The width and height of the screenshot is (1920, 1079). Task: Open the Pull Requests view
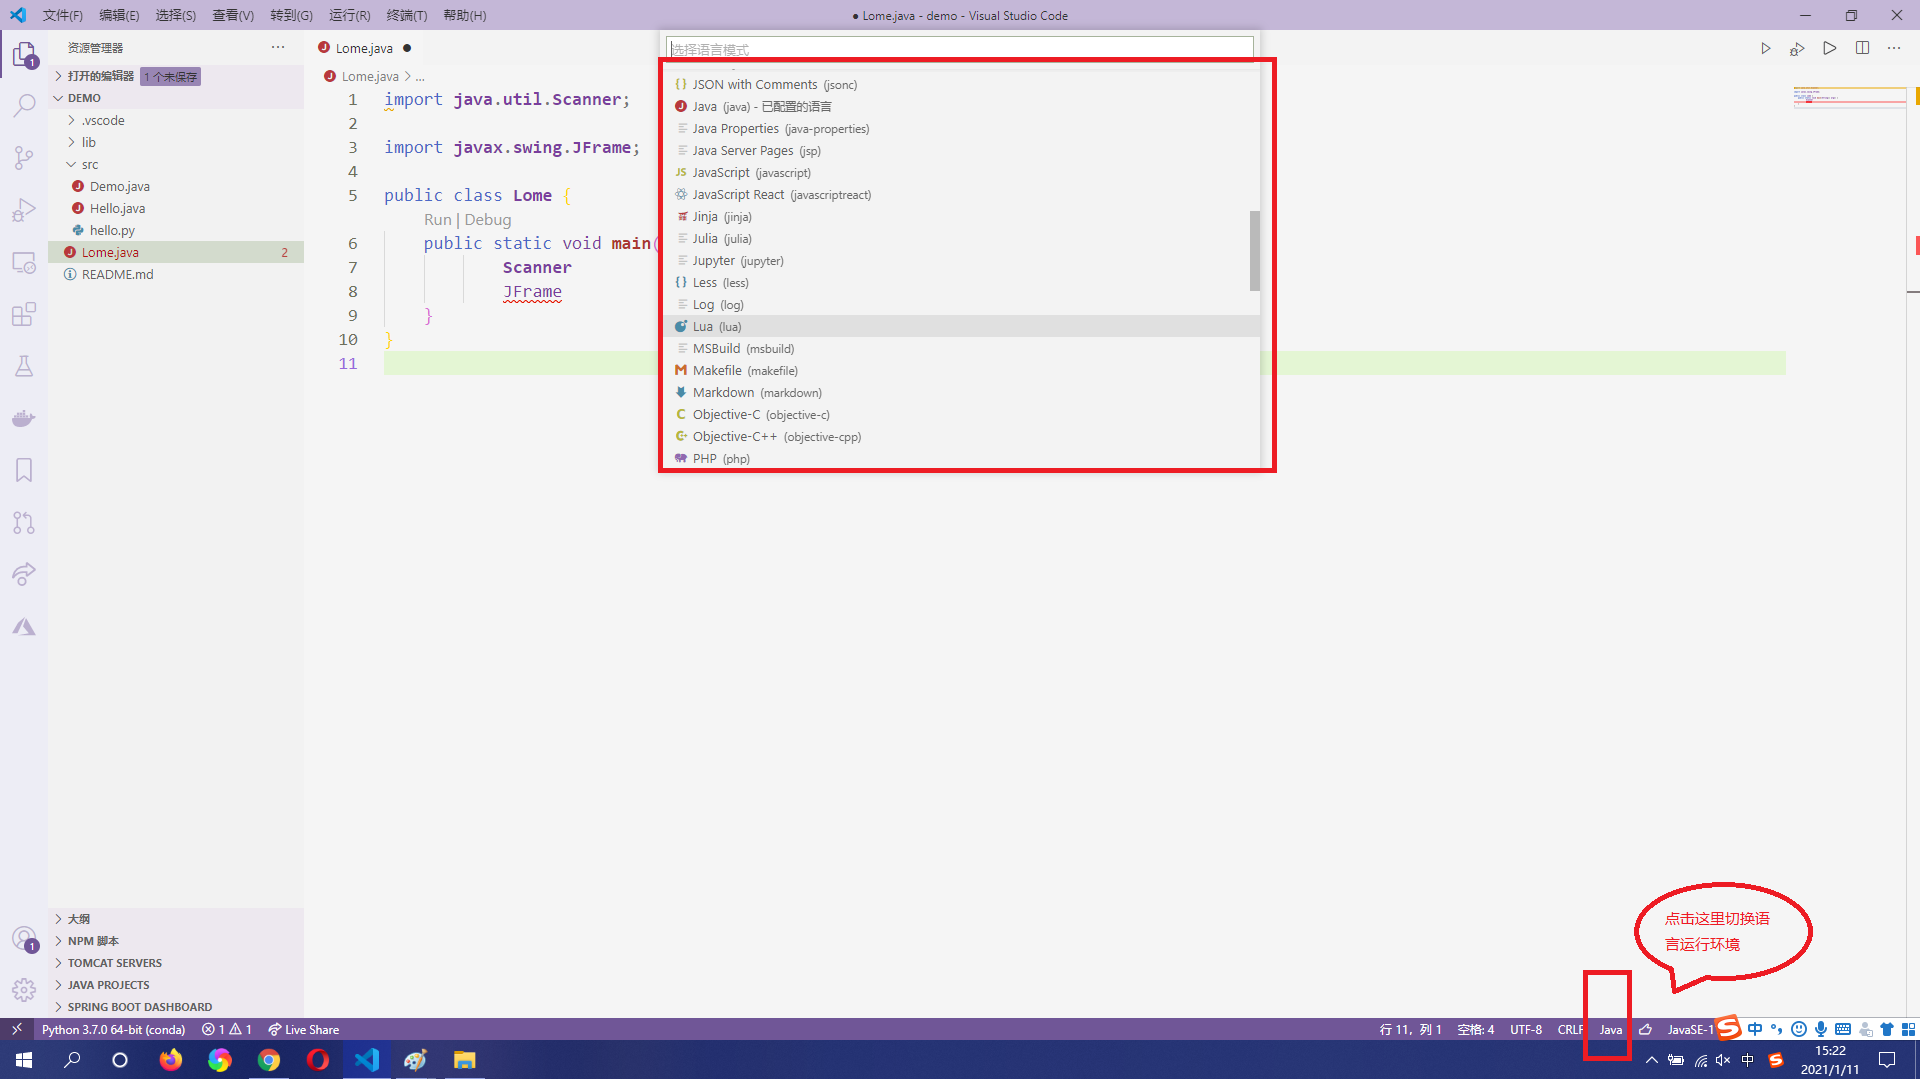[24, 522]
